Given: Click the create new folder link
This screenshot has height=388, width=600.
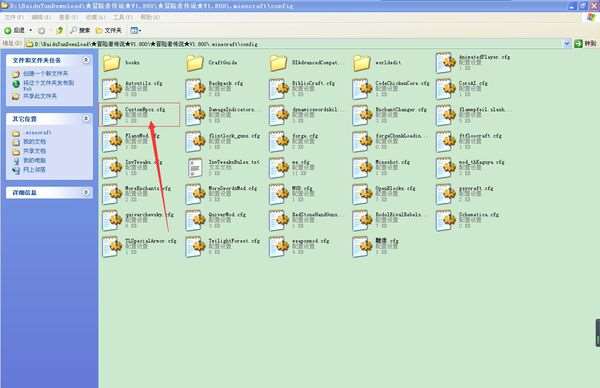Looking at the screenshot, I should tap(46, 73).
